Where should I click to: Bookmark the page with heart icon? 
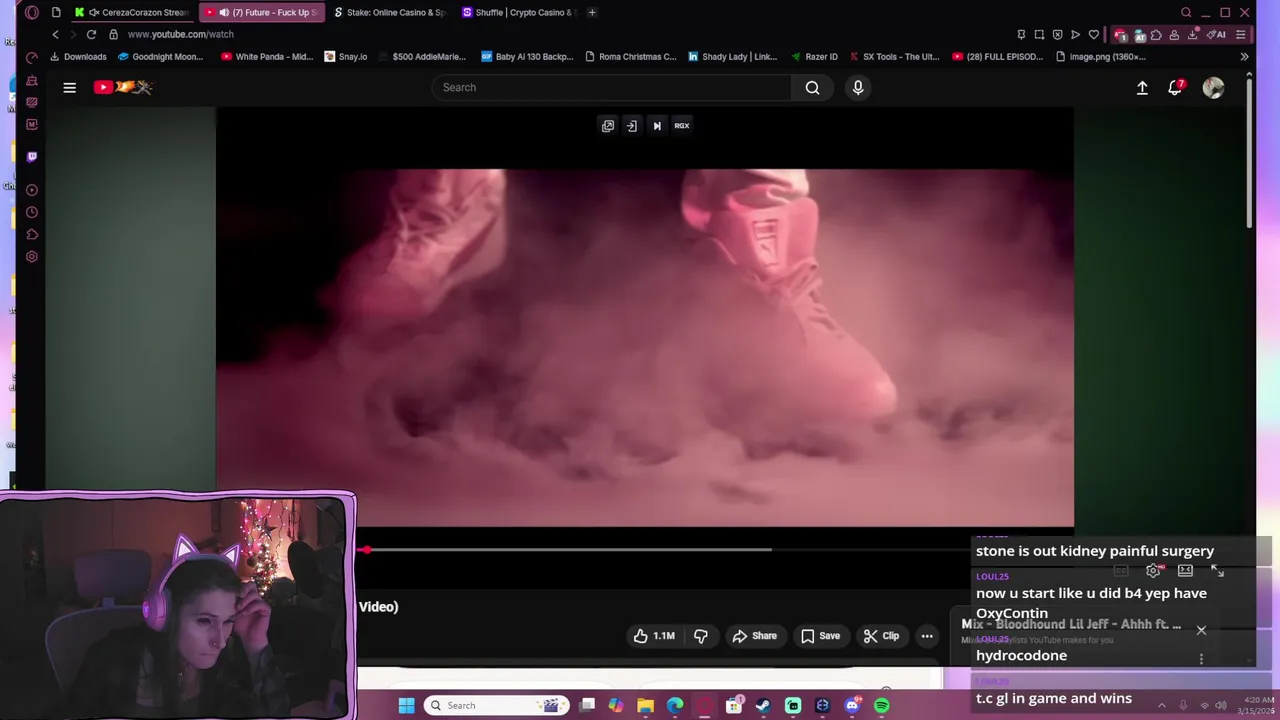(x=1094, y=34)
